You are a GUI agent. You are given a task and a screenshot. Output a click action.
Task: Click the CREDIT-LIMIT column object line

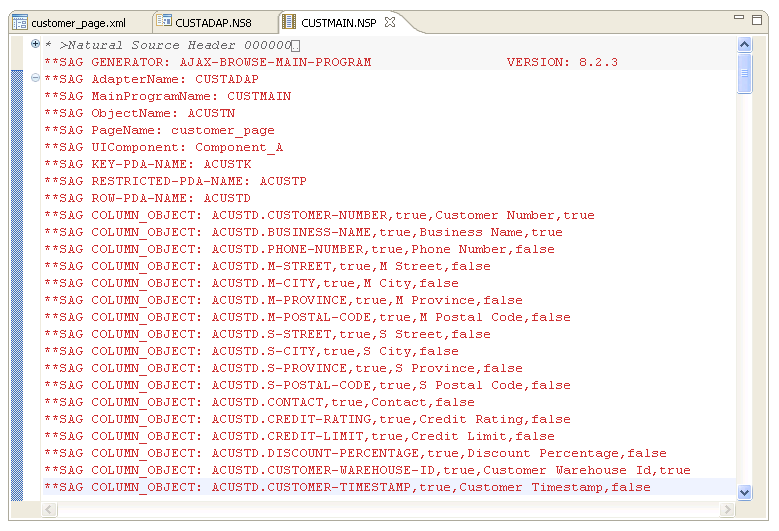coord(298,437)
